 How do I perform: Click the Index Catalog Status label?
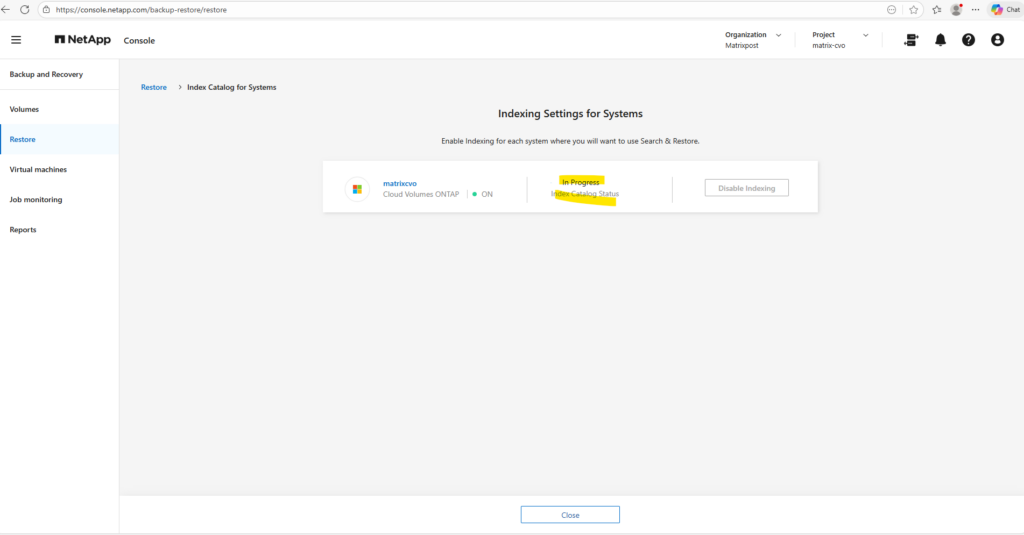point(584,194)
